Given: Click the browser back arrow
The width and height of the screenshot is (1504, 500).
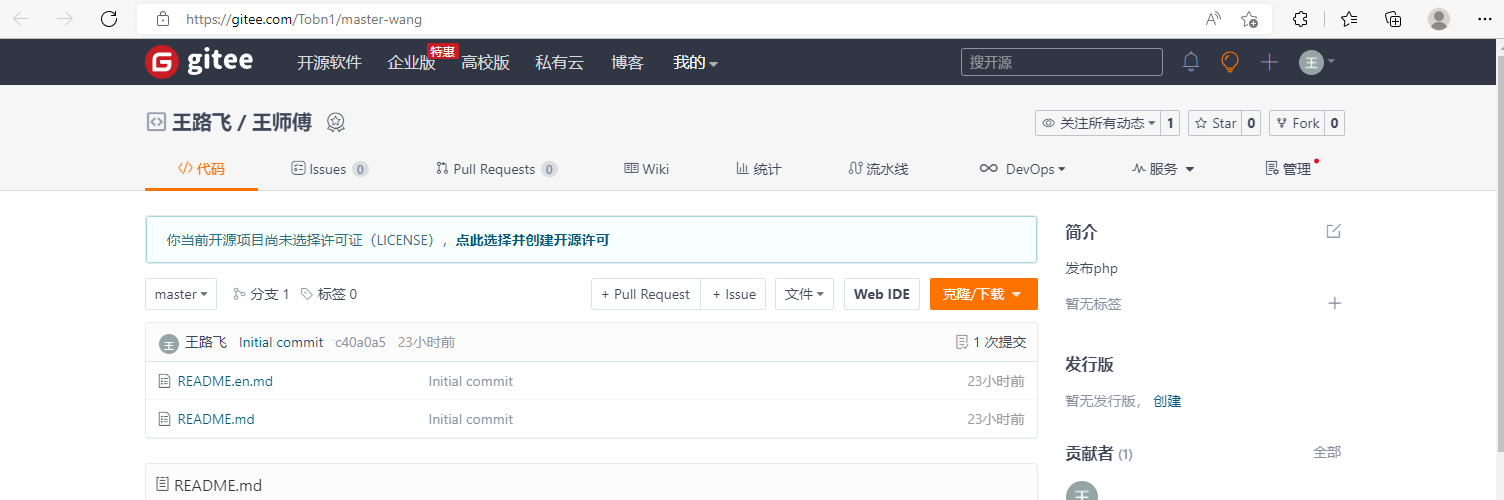Looking at the screenshot, I should [21, 19].
